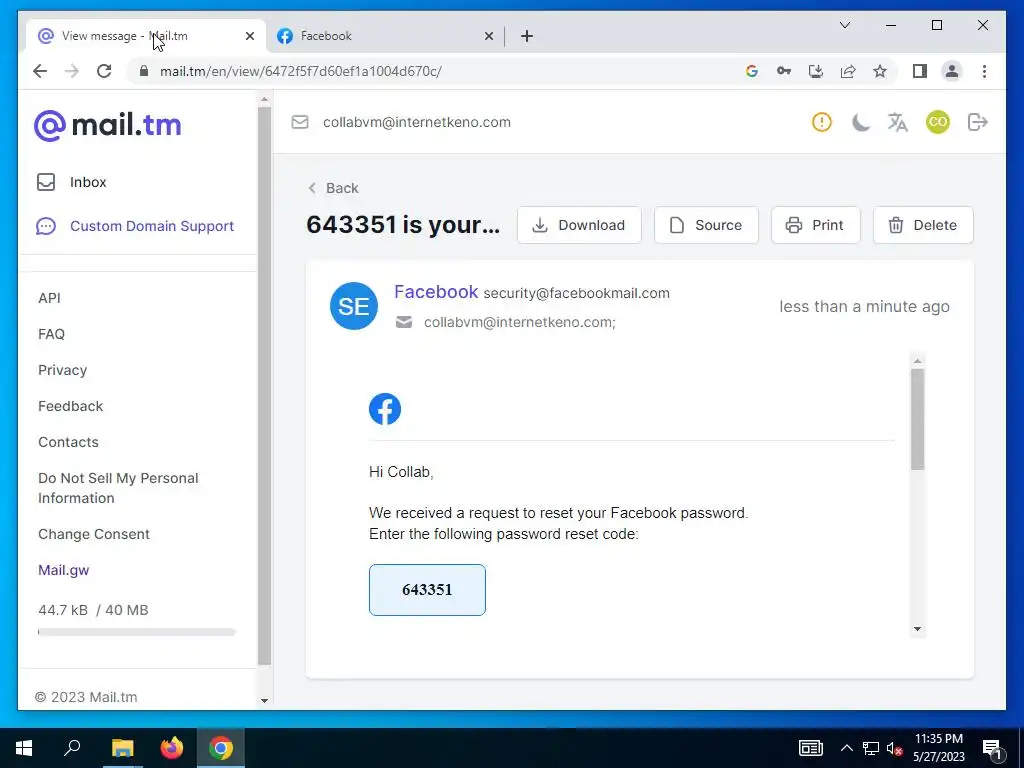
Task: Open the FAQ page link
Action: pos(51,334)
